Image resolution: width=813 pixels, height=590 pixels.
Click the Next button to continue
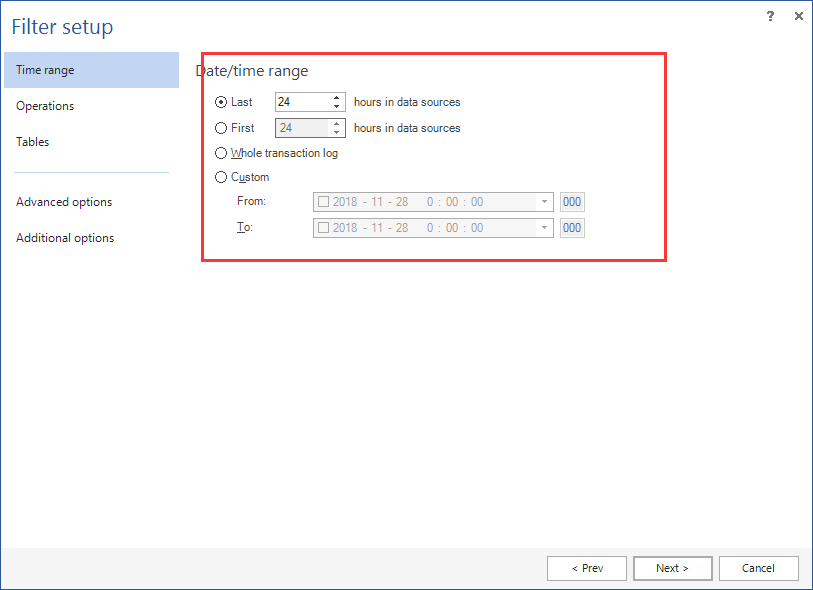[x=672, y=568]
